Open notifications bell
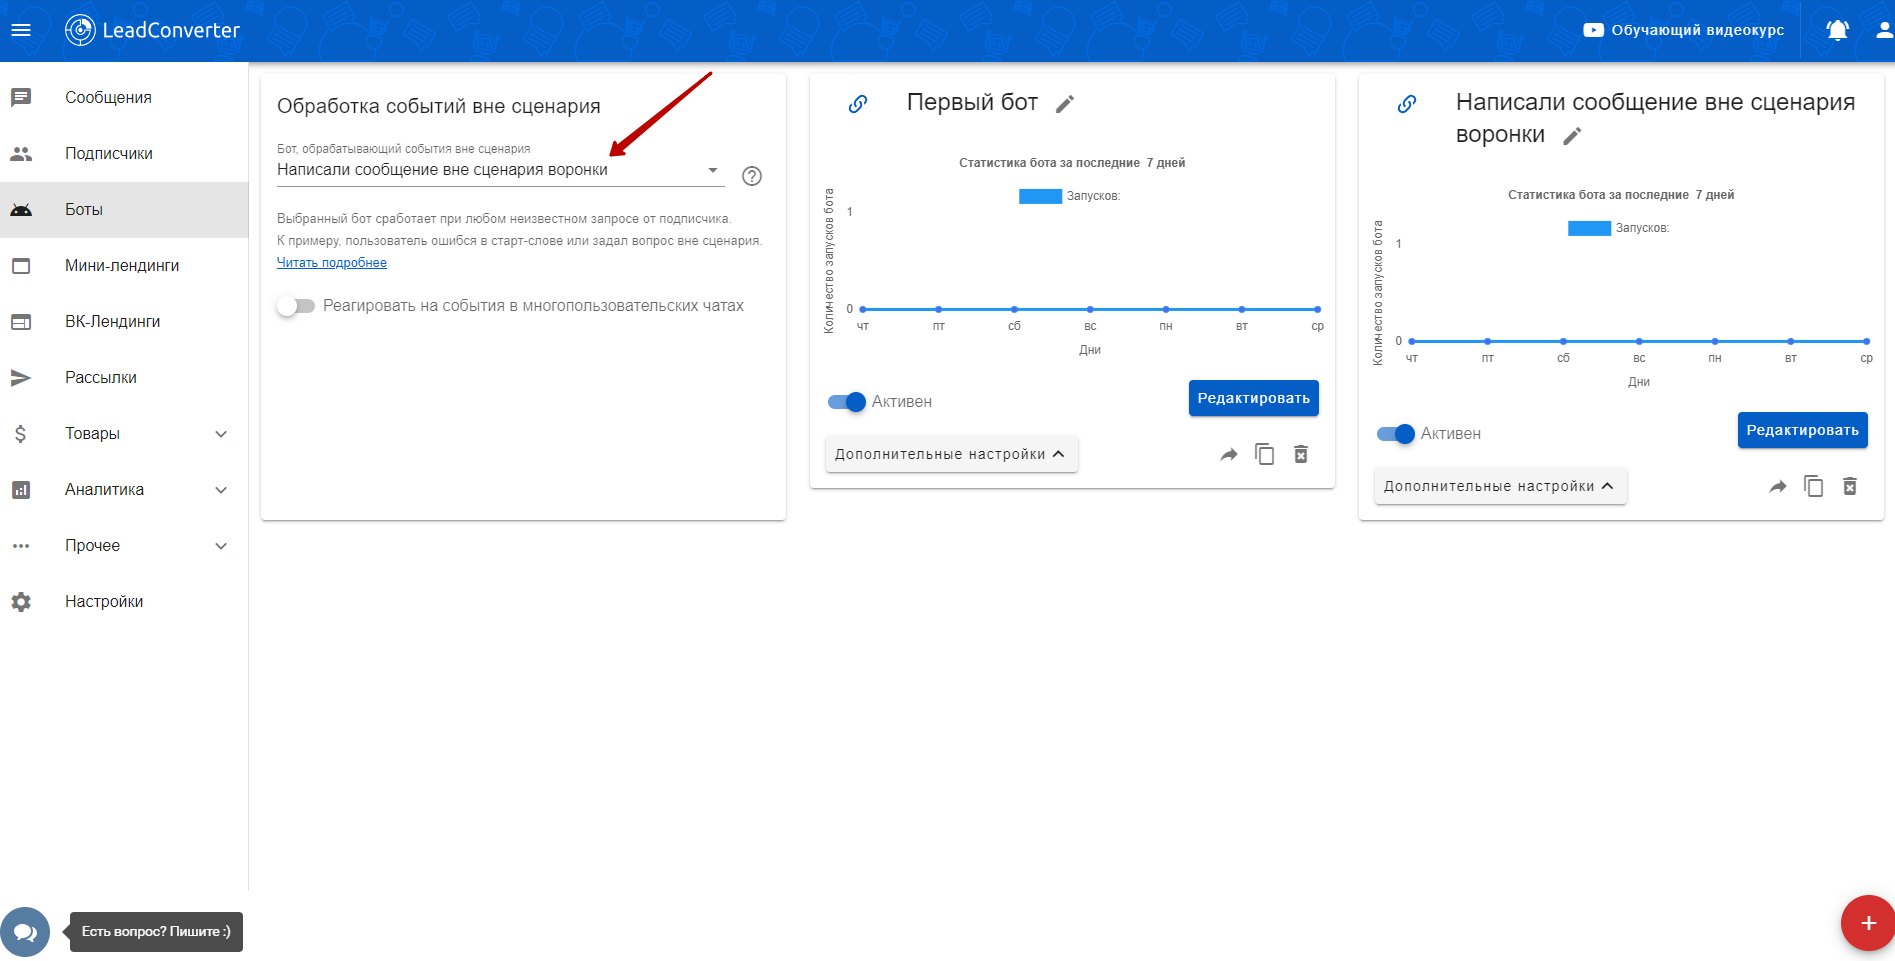The height and width of the screenshot is (961, 1895). (x=1837, y=30)
